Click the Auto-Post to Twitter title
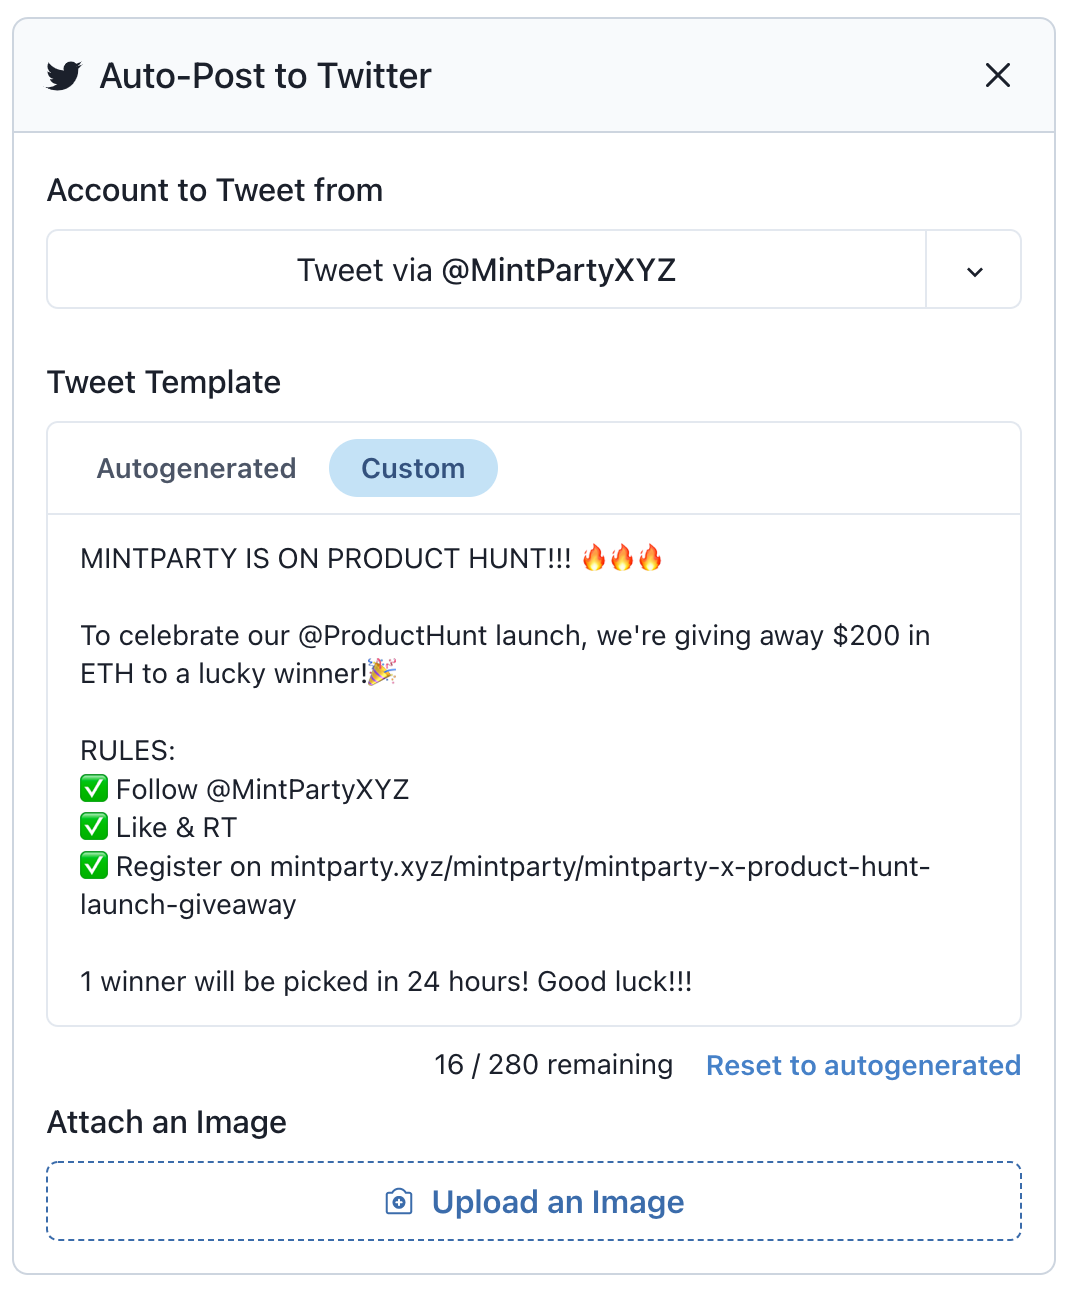The width and height of the screenshot is (1070, 1292). [x=265, y=76]
